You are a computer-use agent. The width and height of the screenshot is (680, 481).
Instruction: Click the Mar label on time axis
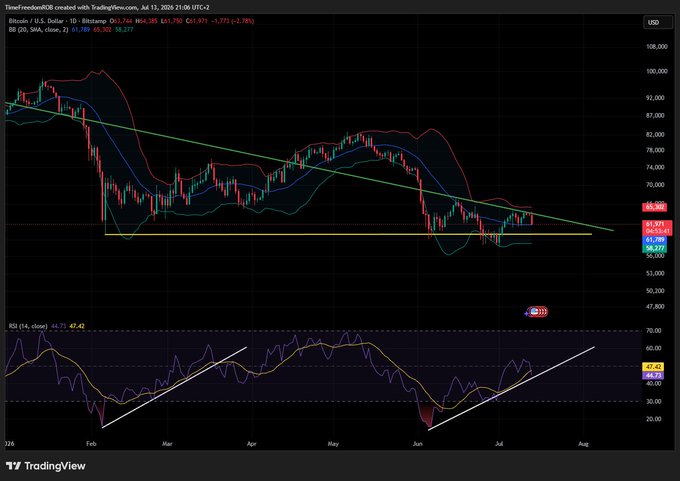[167, 444]
